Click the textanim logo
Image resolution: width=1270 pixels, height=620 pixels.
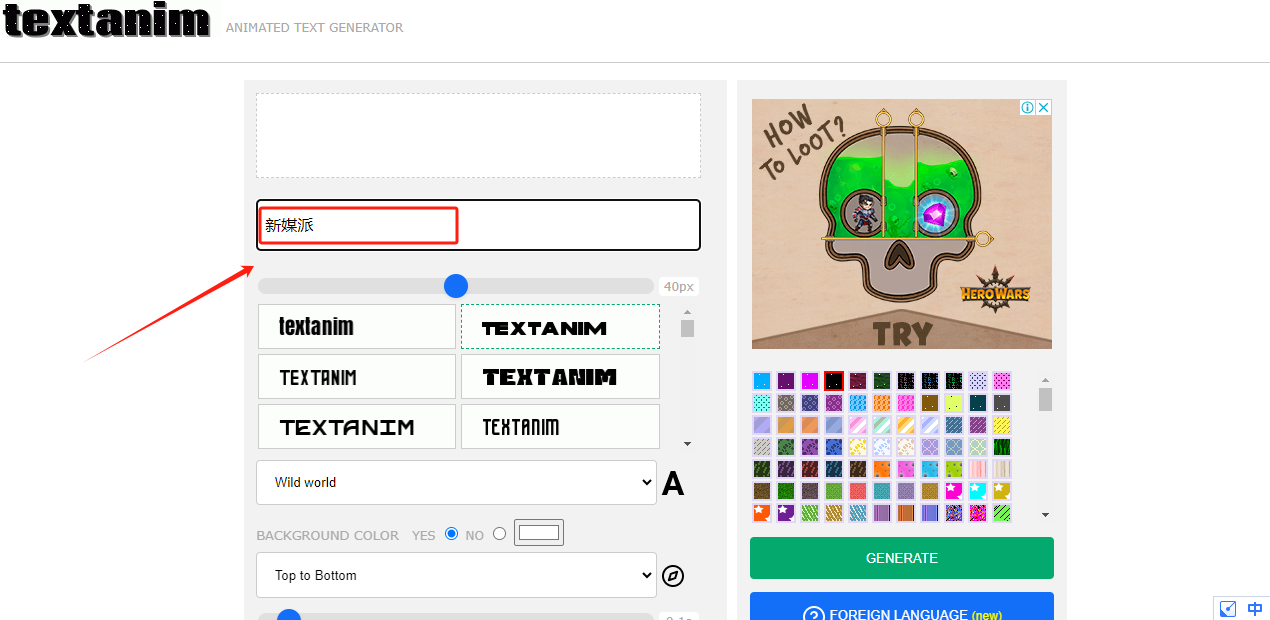pyautogui.click(x=107, y=20)
